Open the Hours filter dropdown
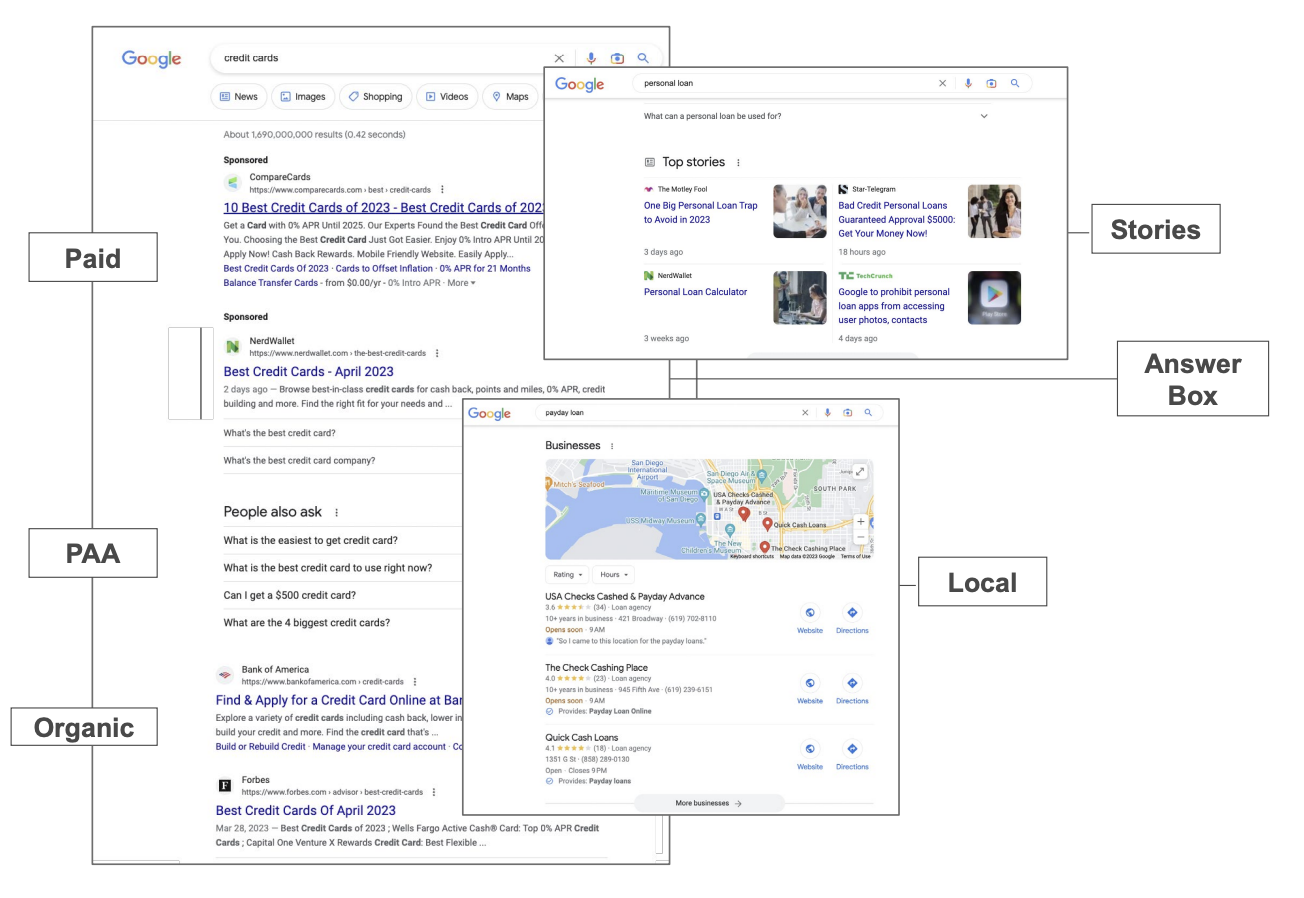This screenshot has height=898, width=1304. 612,575
